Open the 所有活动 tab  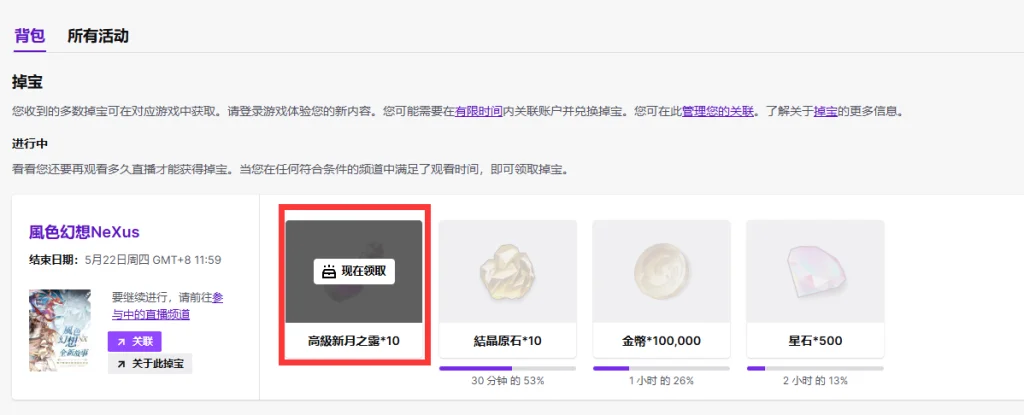coord(98,36)
